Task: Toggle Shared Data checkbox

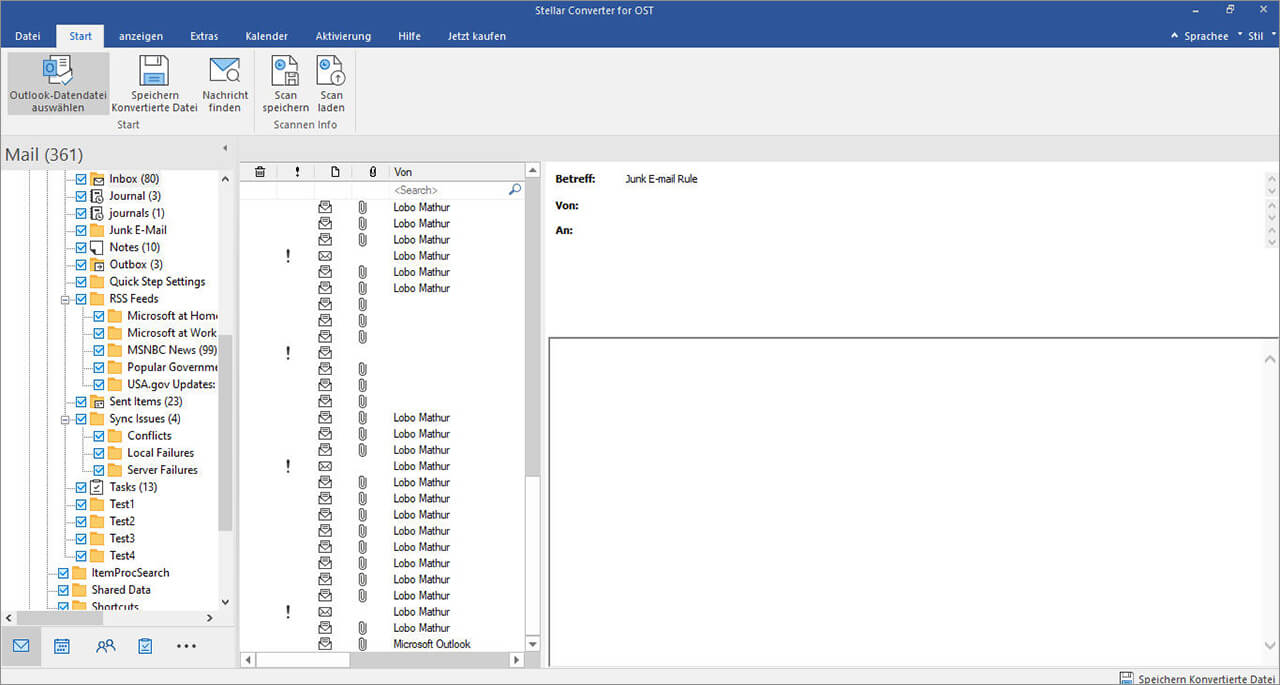Action: point(64,589)
